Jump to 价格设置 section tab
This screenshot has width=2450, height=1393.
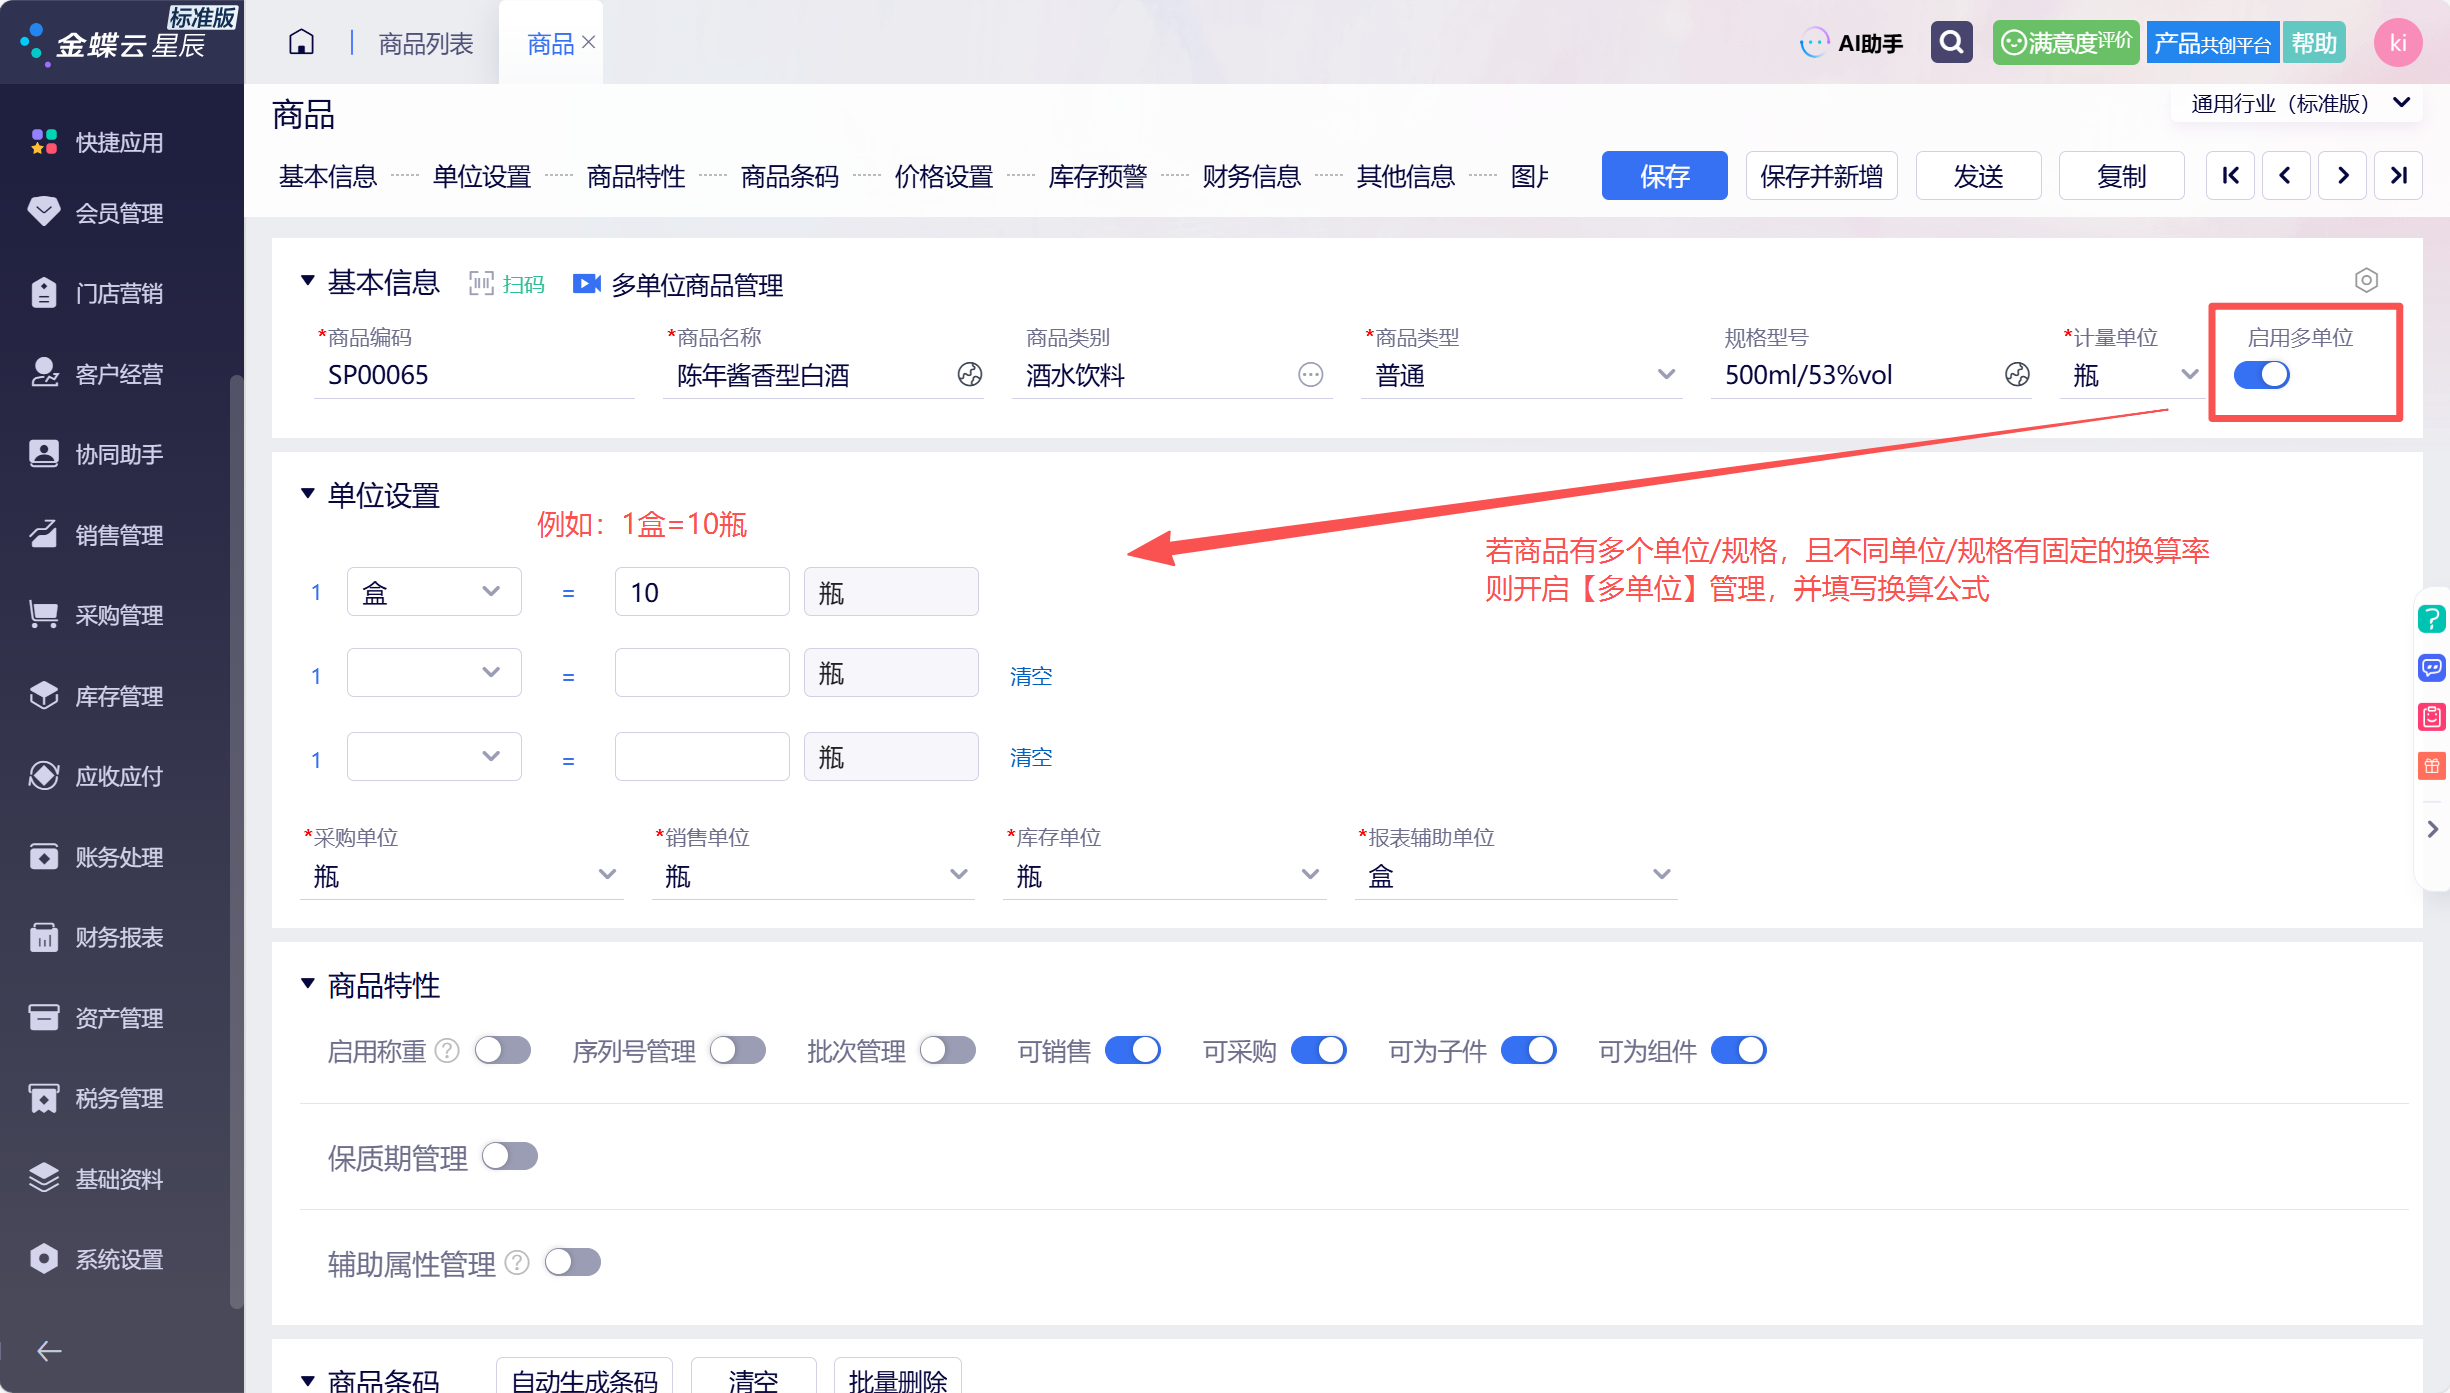943,176
